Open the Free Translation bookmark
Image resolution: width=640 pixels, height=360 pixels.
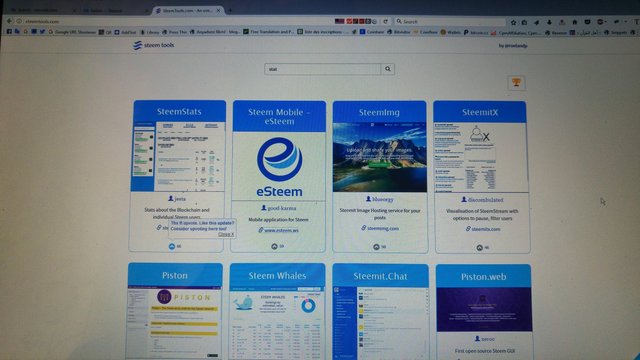[x=268, y=31]
